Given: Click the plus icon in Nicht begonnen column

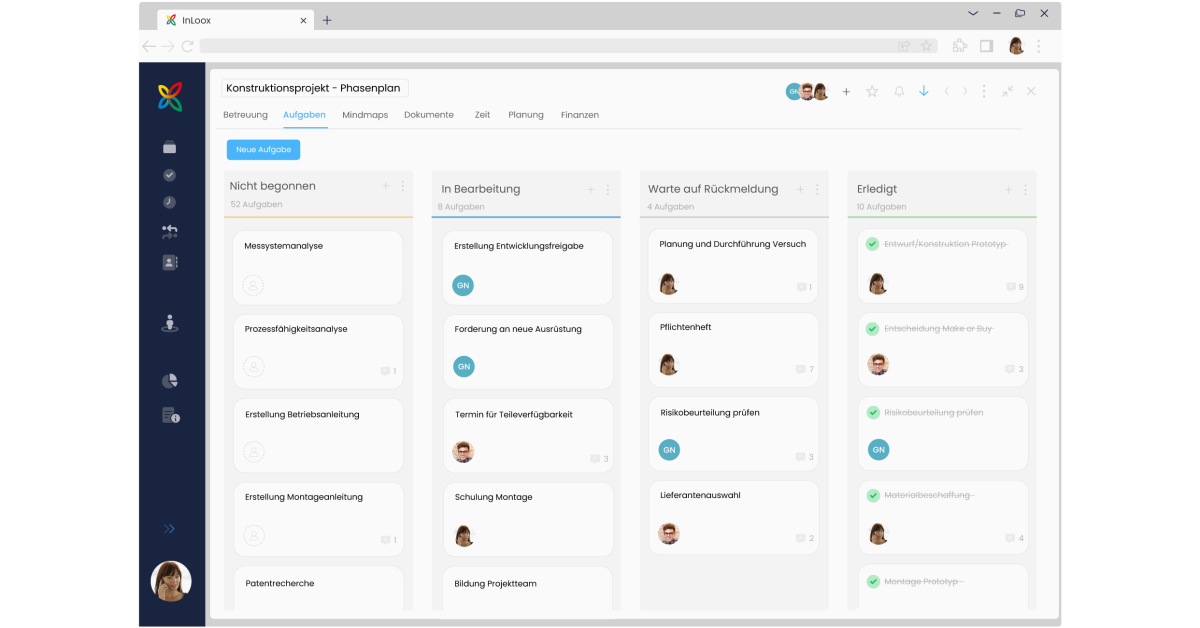Looking at the screenshot, I should (385, 186).
